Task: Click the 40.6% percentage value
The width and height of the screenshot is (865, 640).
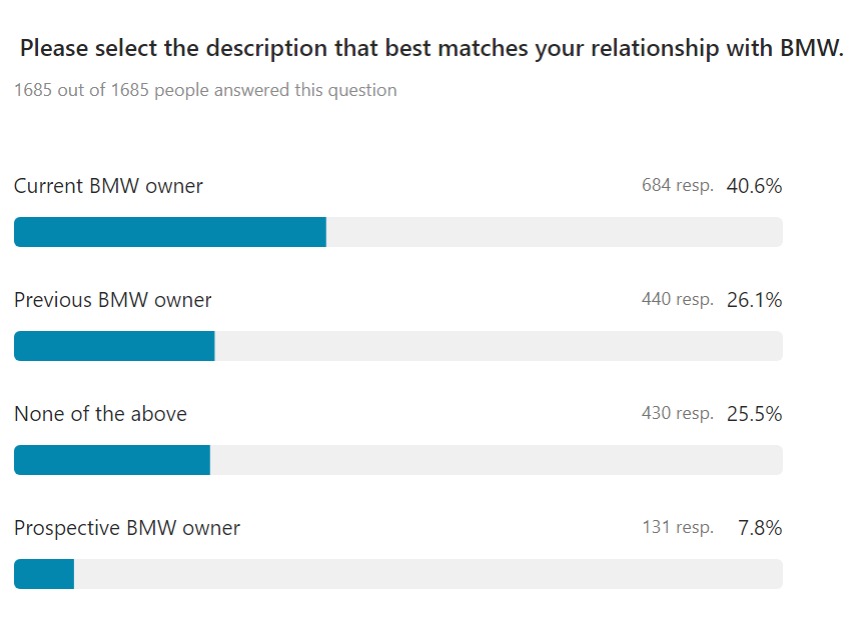Action: [754, 186]
